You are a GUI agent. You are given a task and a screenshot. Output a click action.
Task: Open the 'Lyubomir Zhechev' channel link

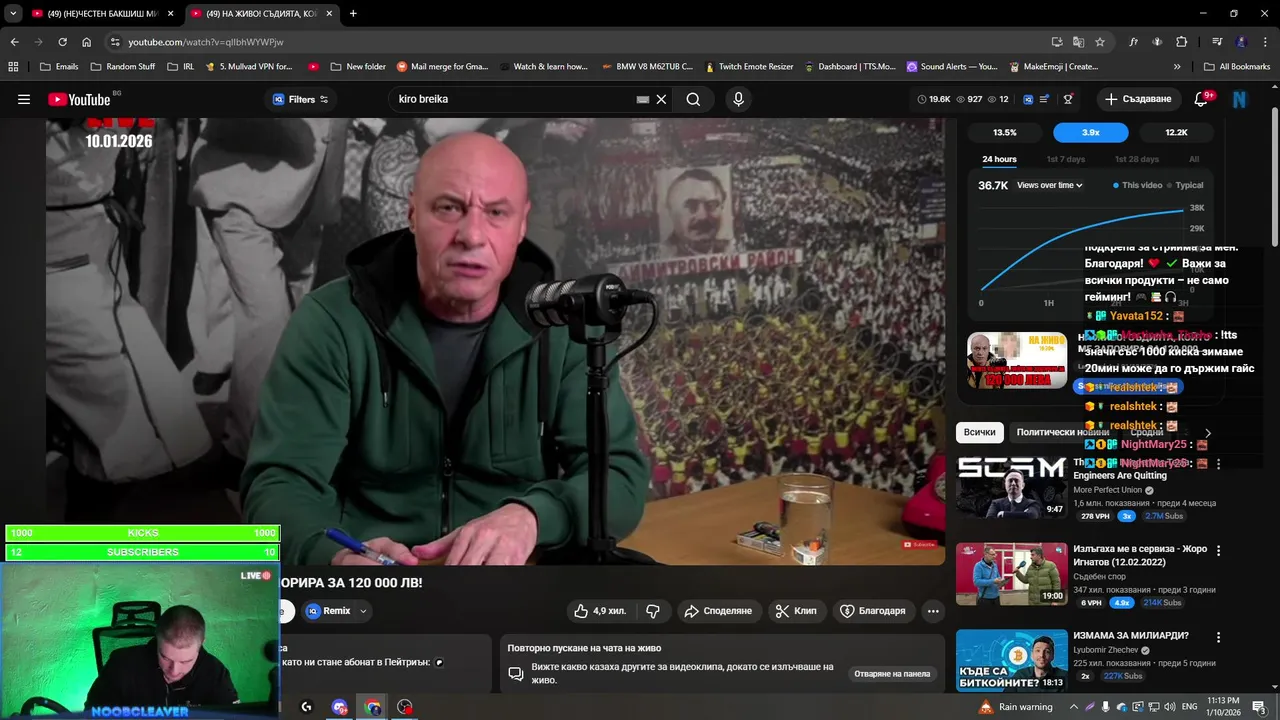(x=1106, y=650)
